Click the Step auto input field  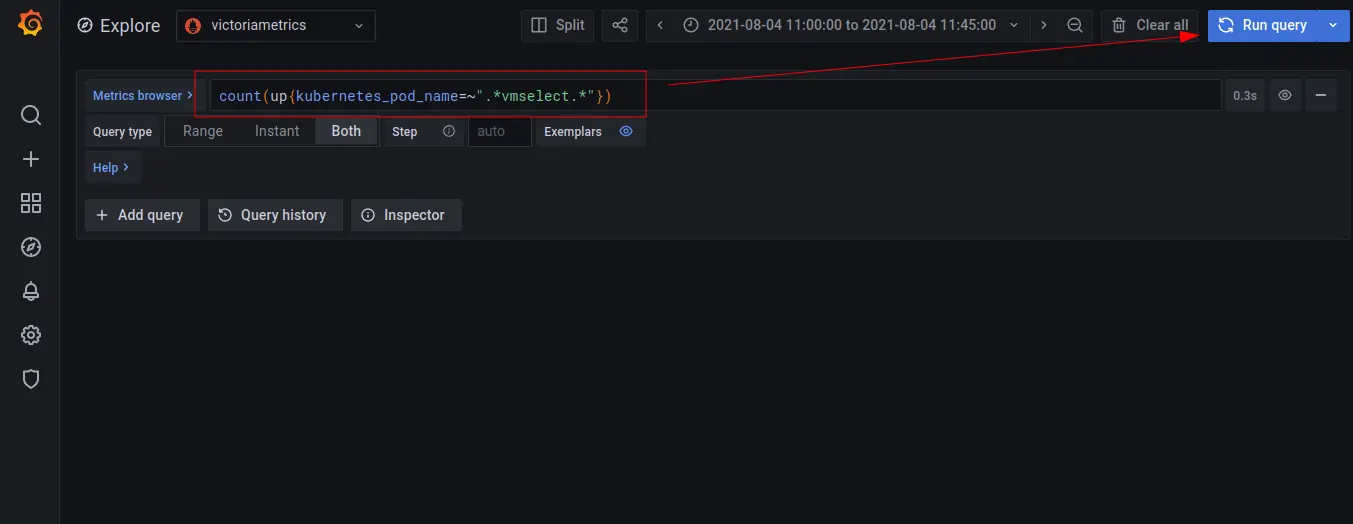coord(499,131)
